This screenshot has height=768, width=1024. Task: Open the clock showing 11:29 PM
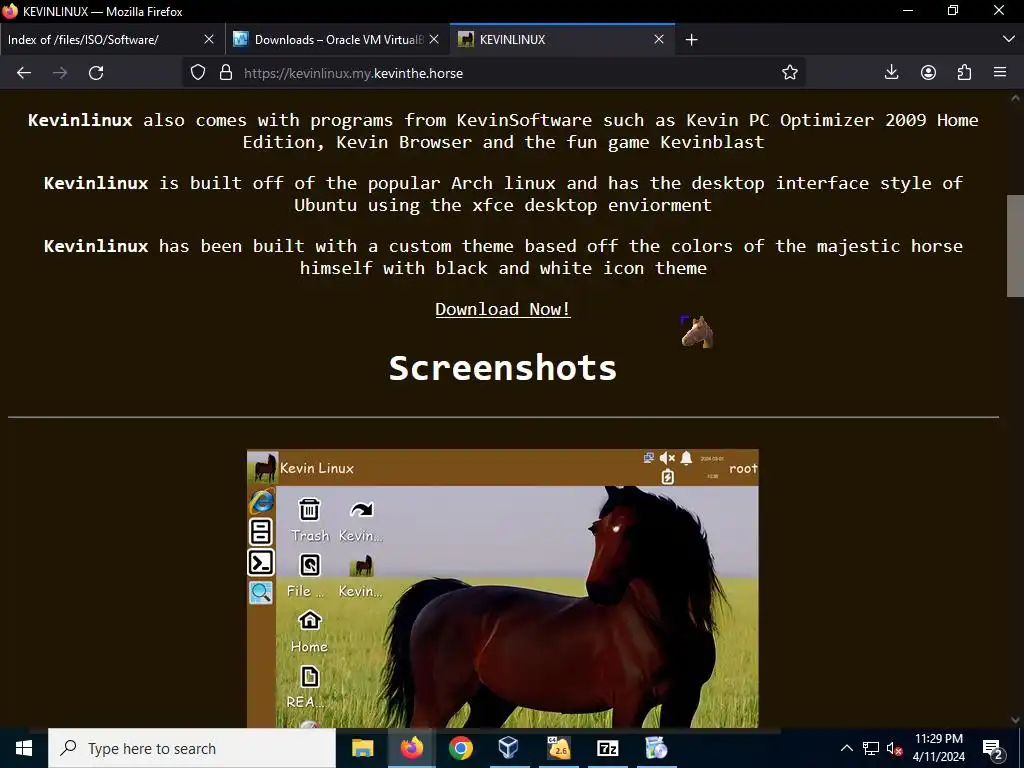(x=938, y=748)
